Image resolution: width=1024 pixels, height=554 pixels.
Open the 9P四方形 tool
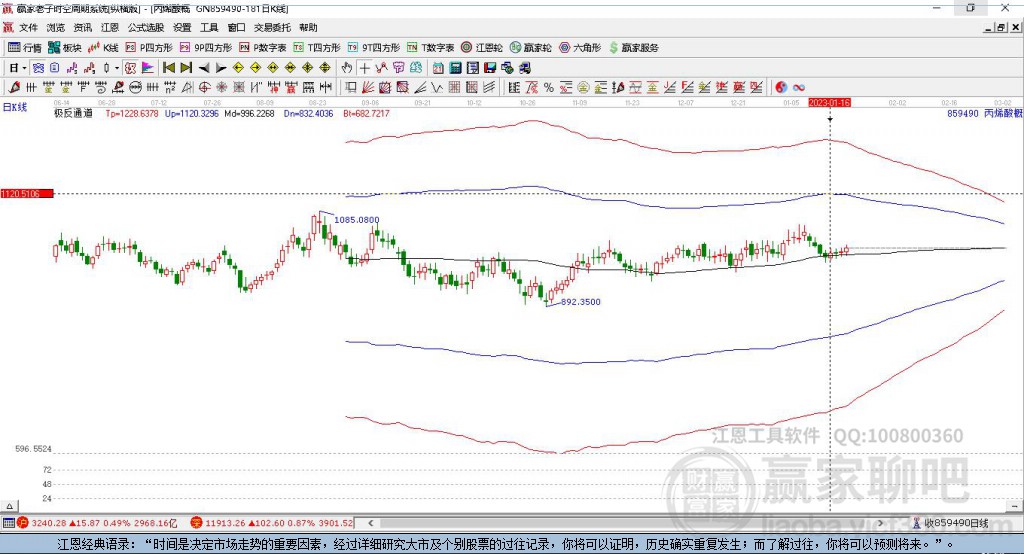click(x=206, y=48)
